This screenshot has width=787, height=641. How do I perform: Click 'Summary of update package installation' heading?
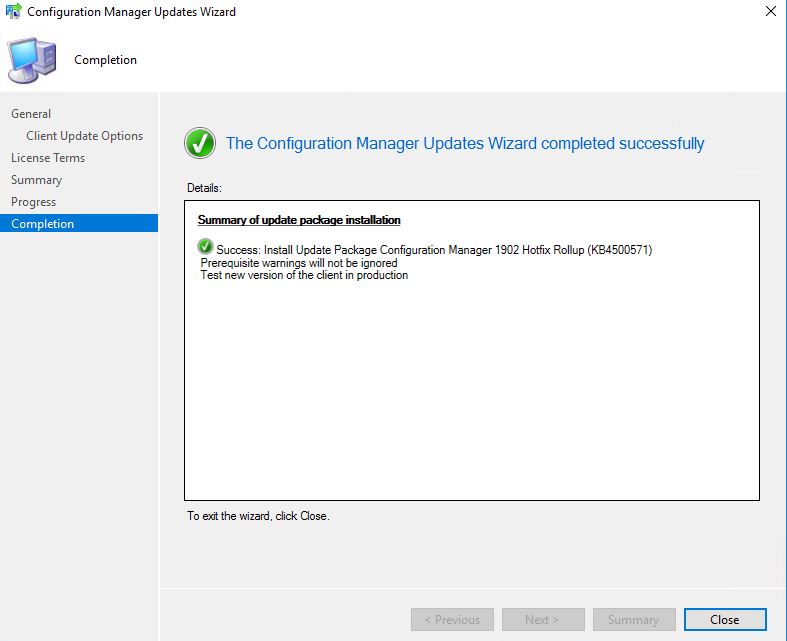(299, 220)
